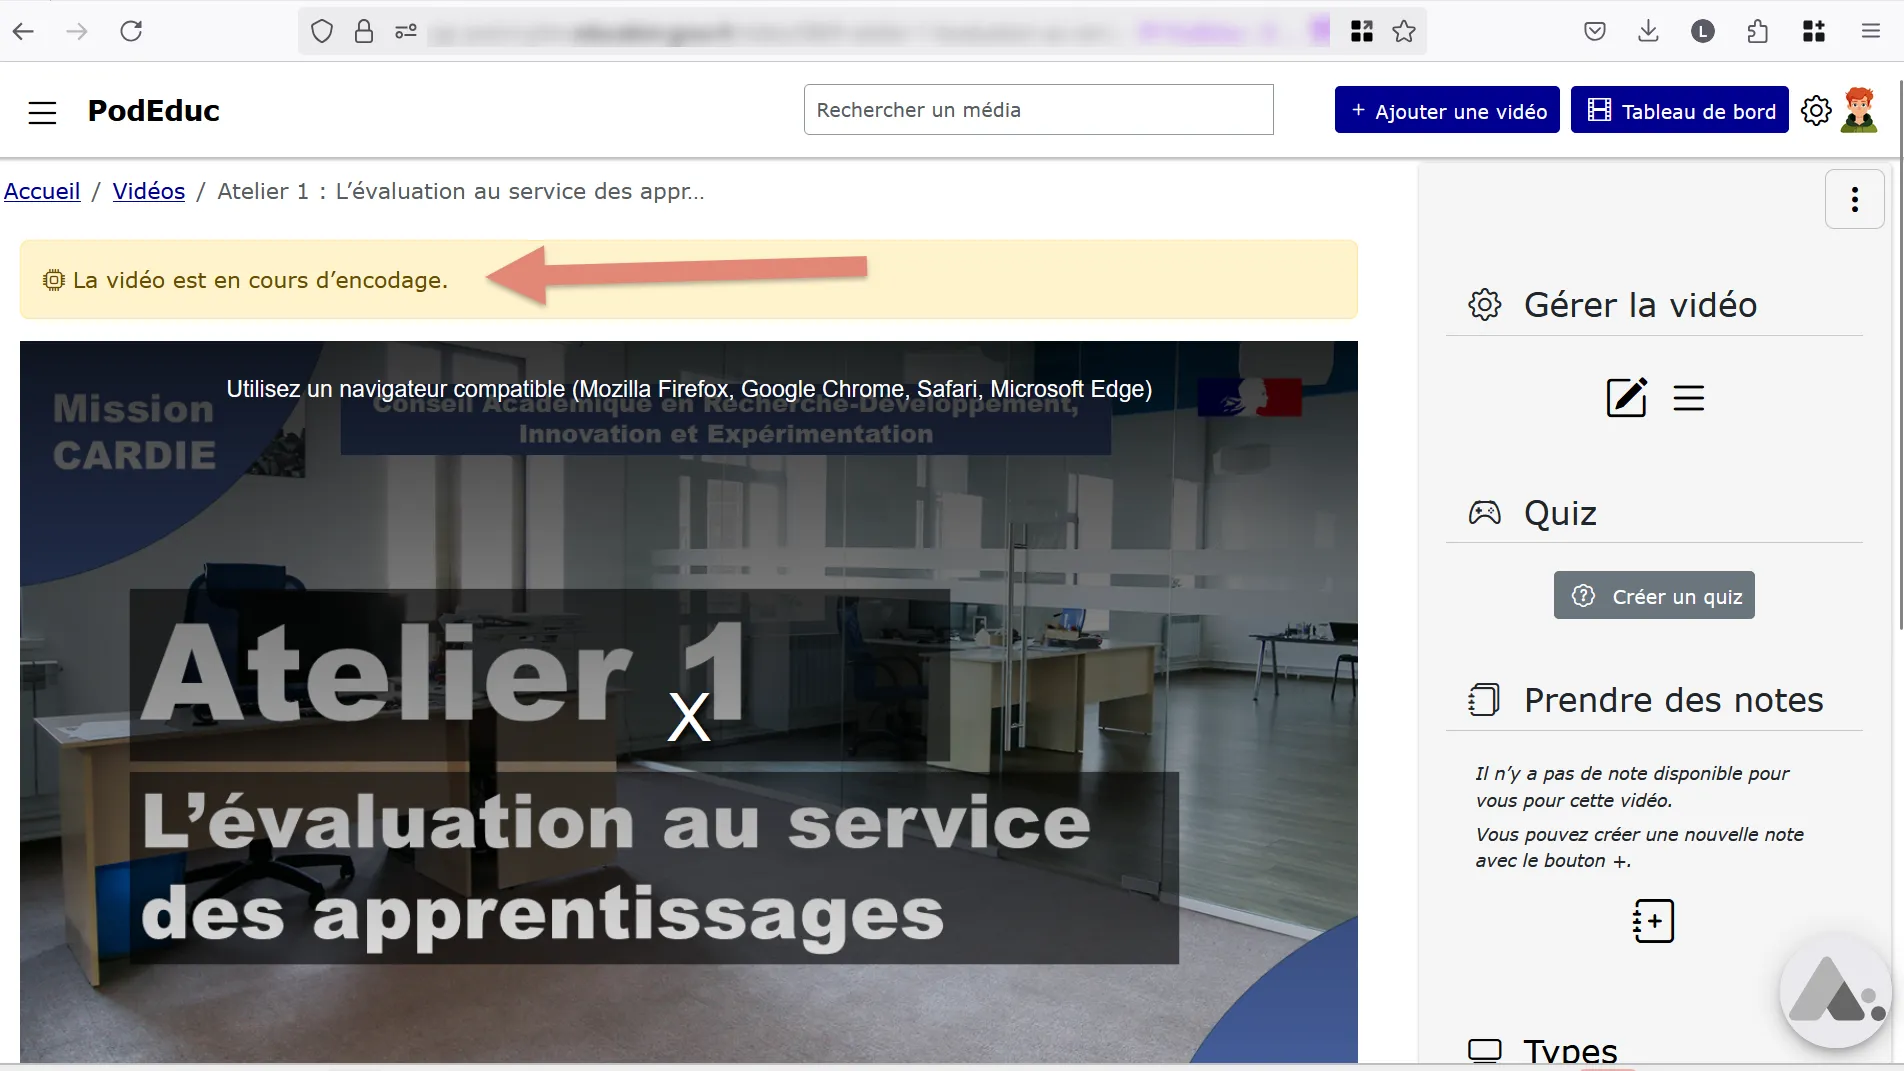
Task: Follow the Accueil breadcrumb link
Action: (x=42, y=191)
